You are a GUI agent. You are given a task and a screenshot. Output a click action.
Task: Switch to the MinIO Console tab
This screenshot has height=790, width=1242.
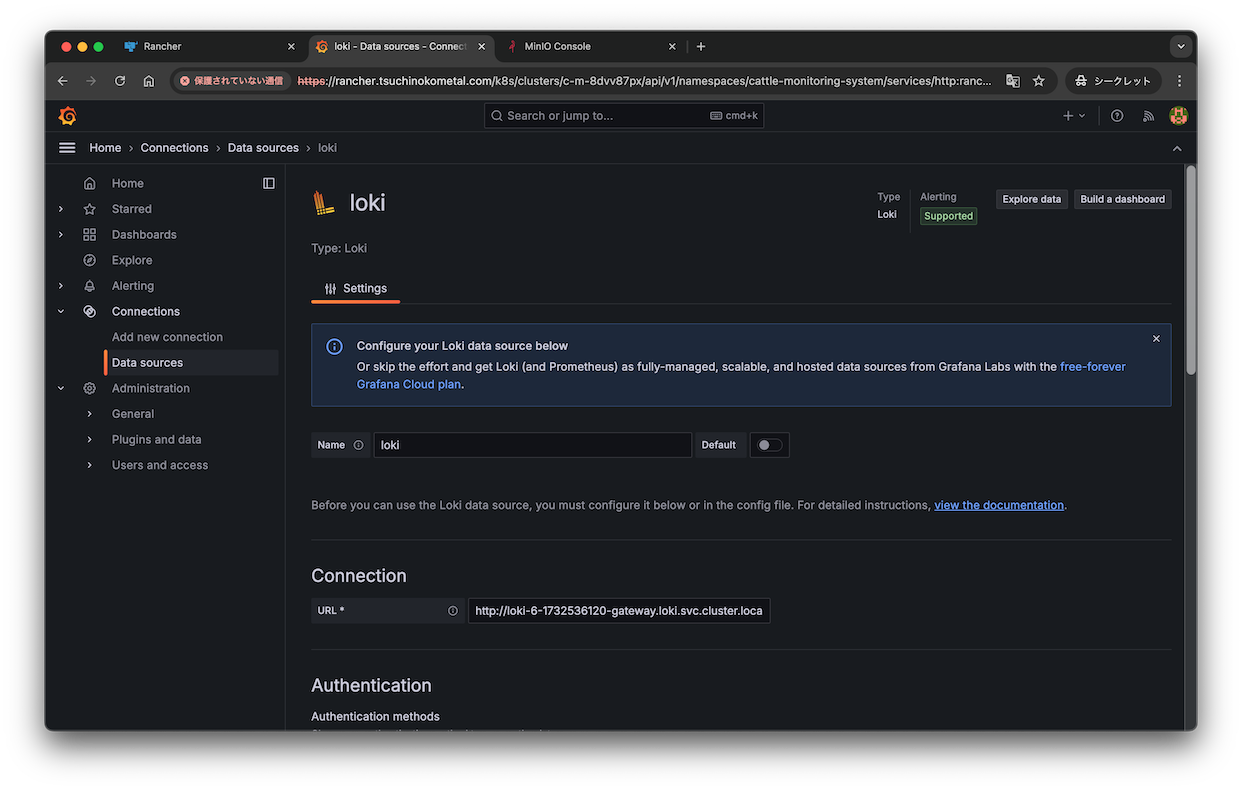[590, 46]
